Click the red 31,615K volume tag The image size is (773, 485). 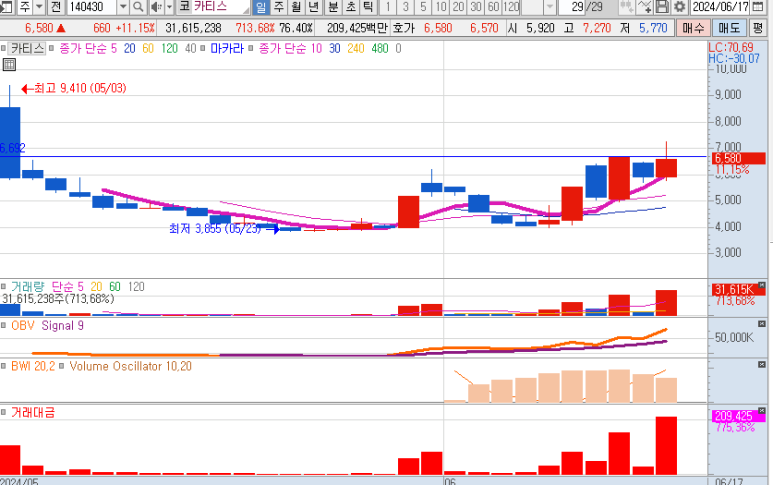pos(736,290)
